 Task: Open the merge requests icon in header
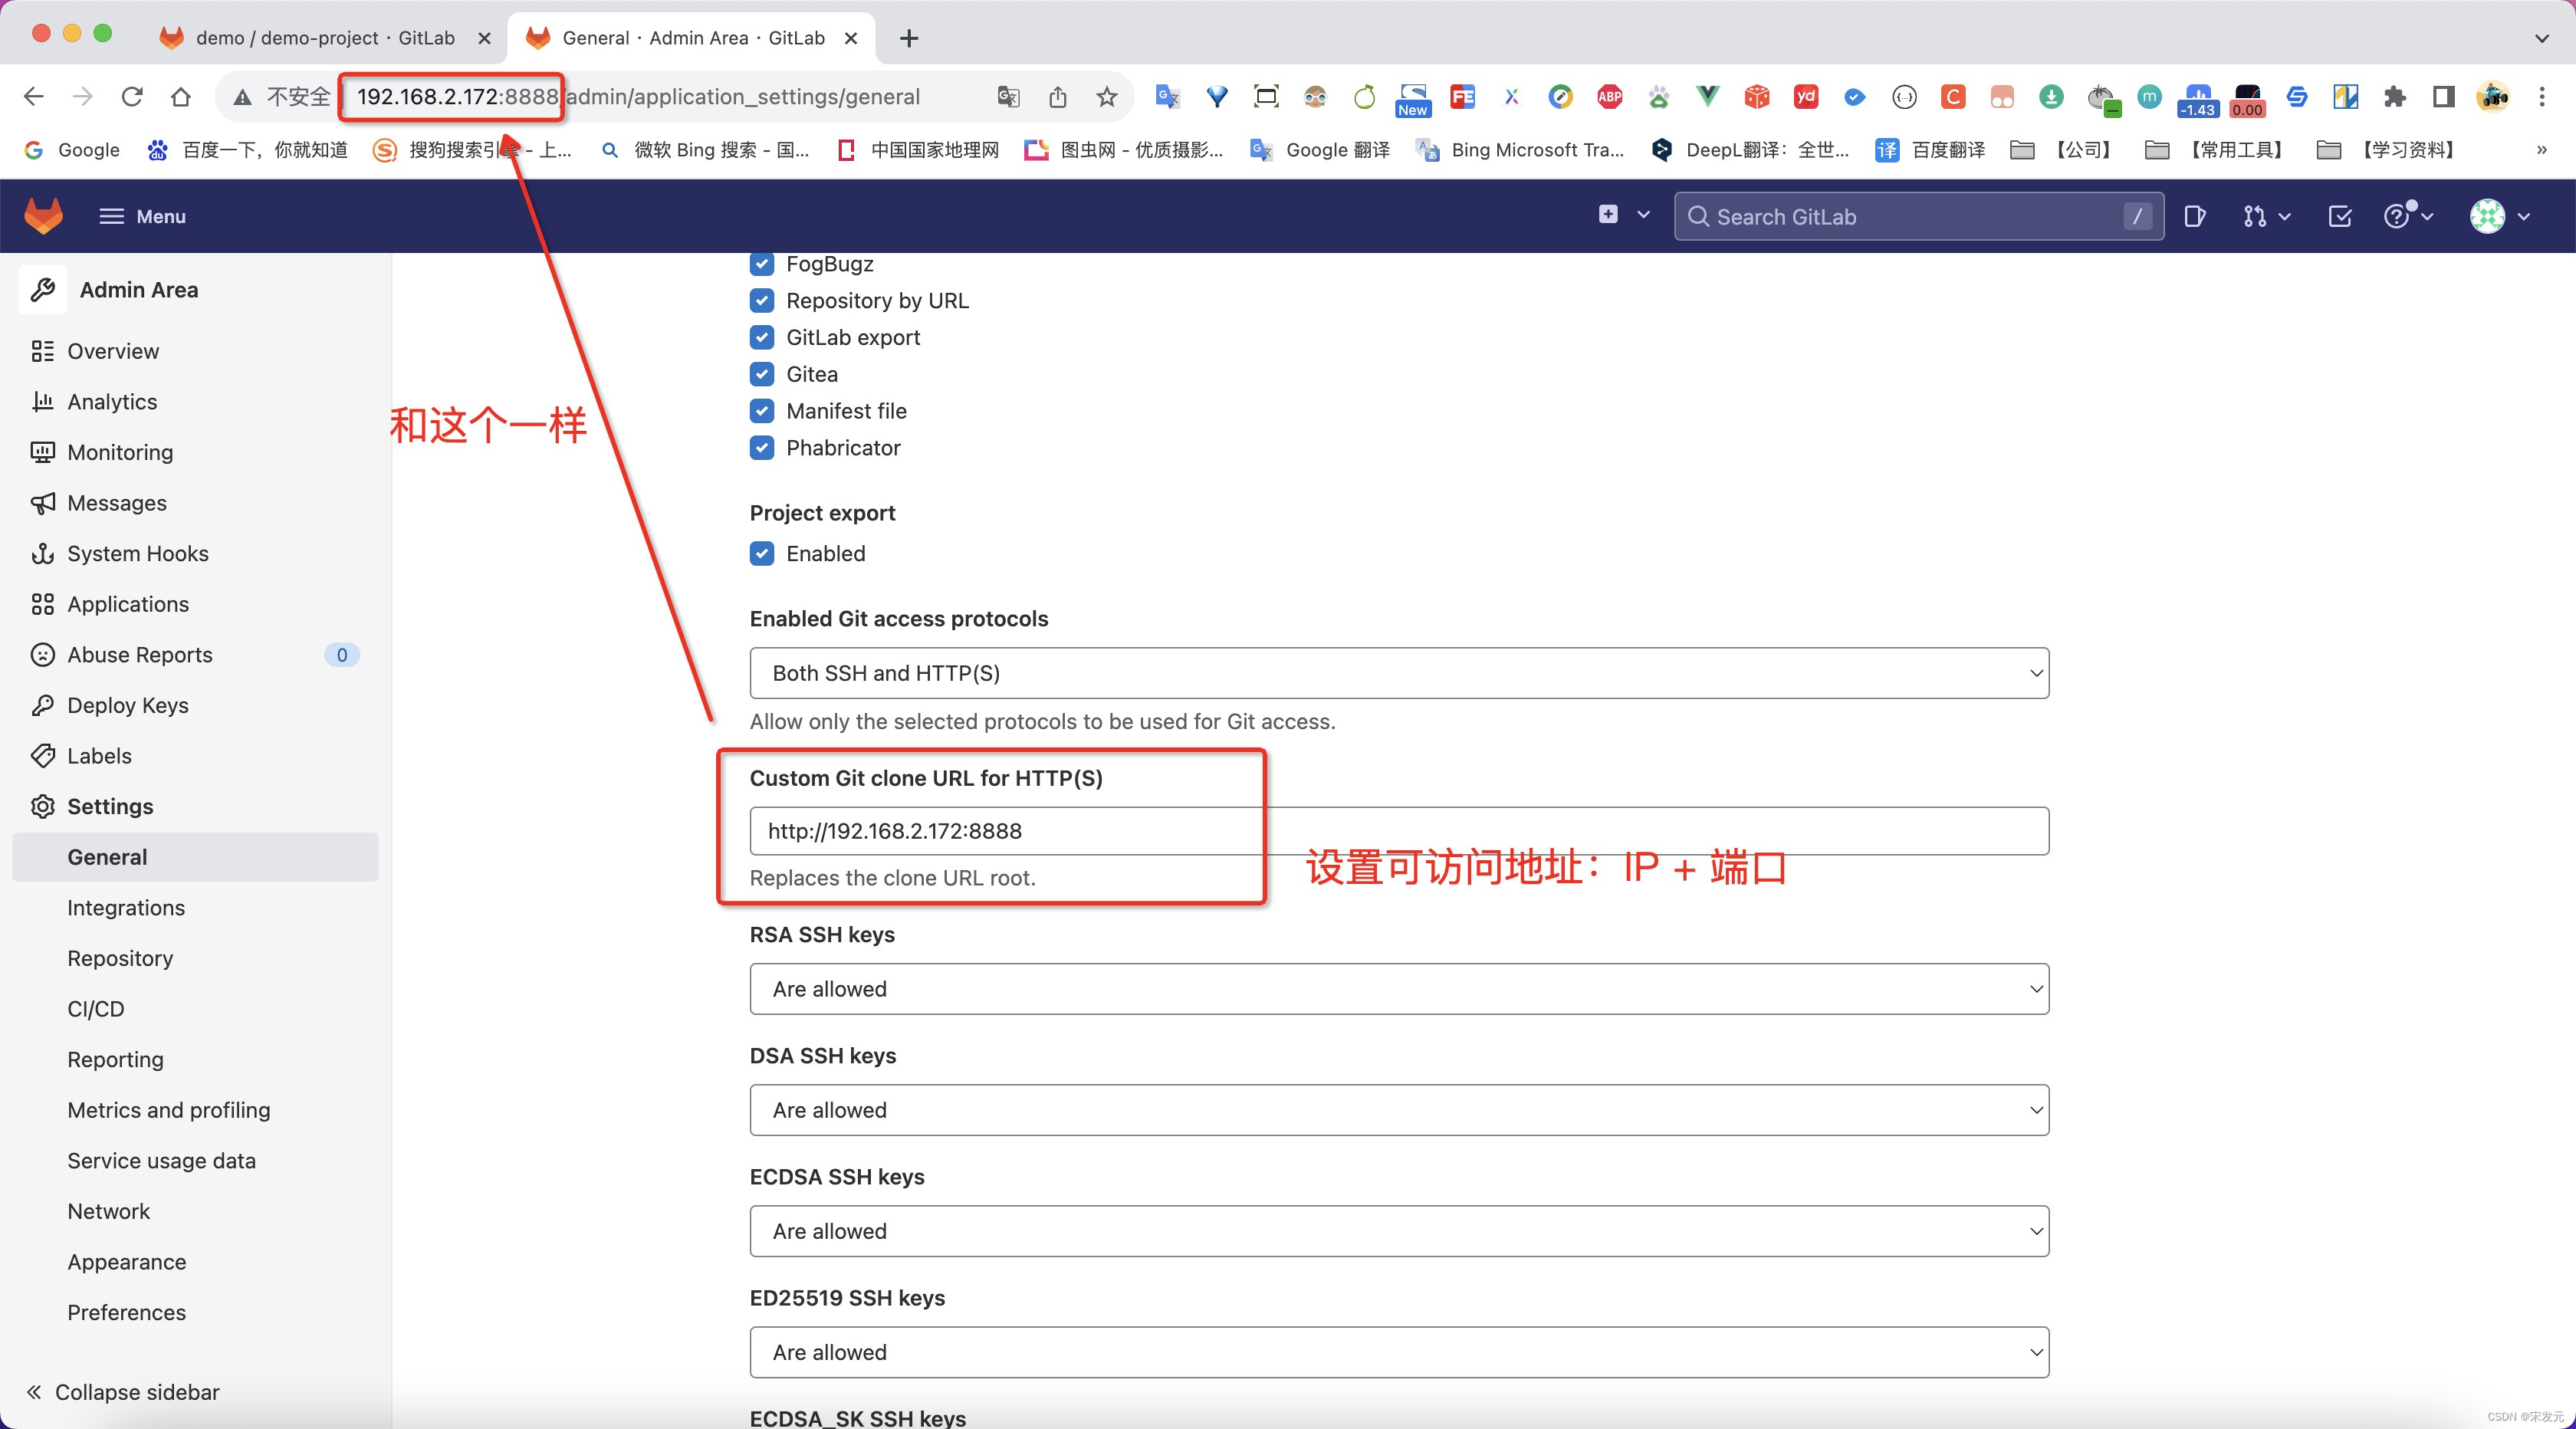2254,216
